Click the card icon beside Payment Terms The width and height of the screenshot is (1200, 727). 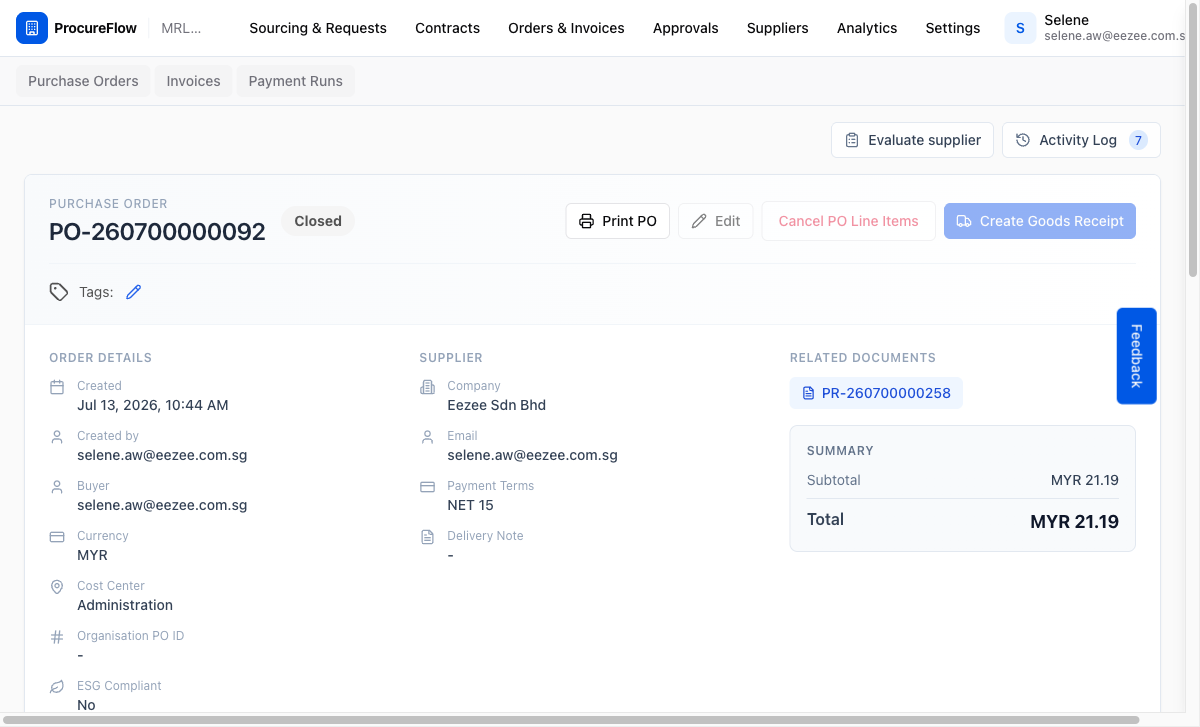(x=427, y=486)
